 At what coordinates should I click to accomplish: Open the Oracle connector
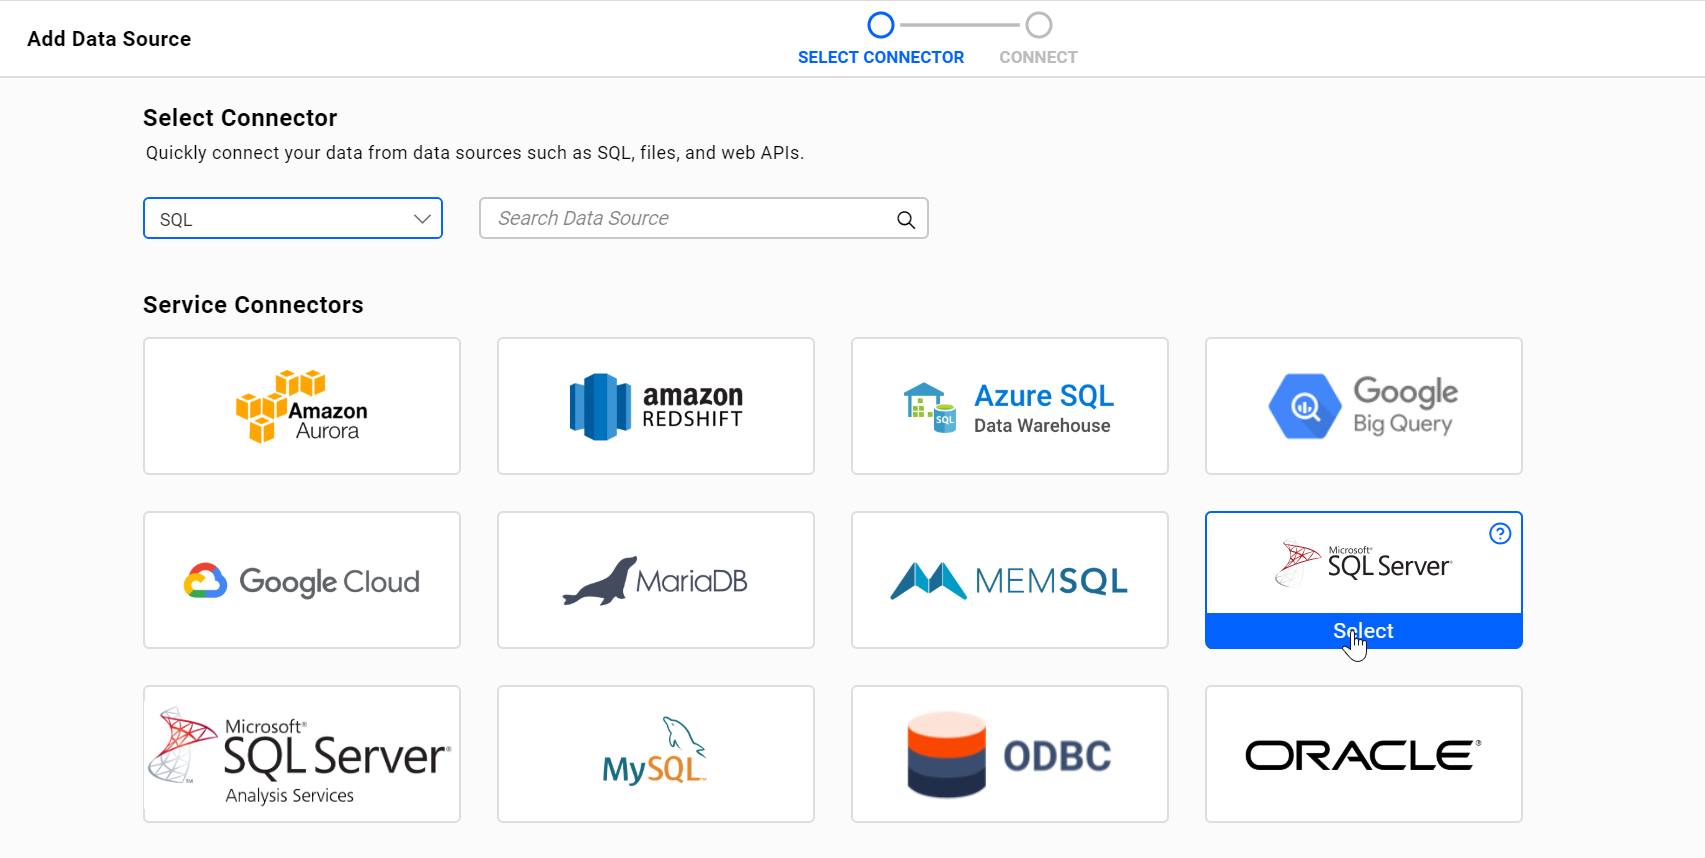(1364, 754)
